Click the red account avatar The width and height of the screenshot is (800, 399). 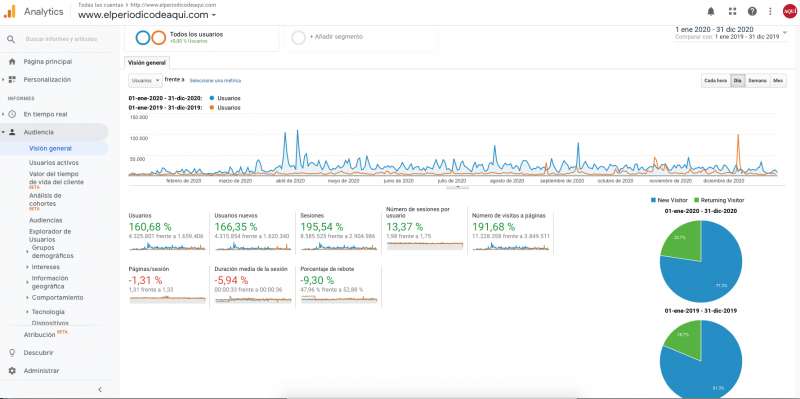pyautogui.click(x=789, y=11)
